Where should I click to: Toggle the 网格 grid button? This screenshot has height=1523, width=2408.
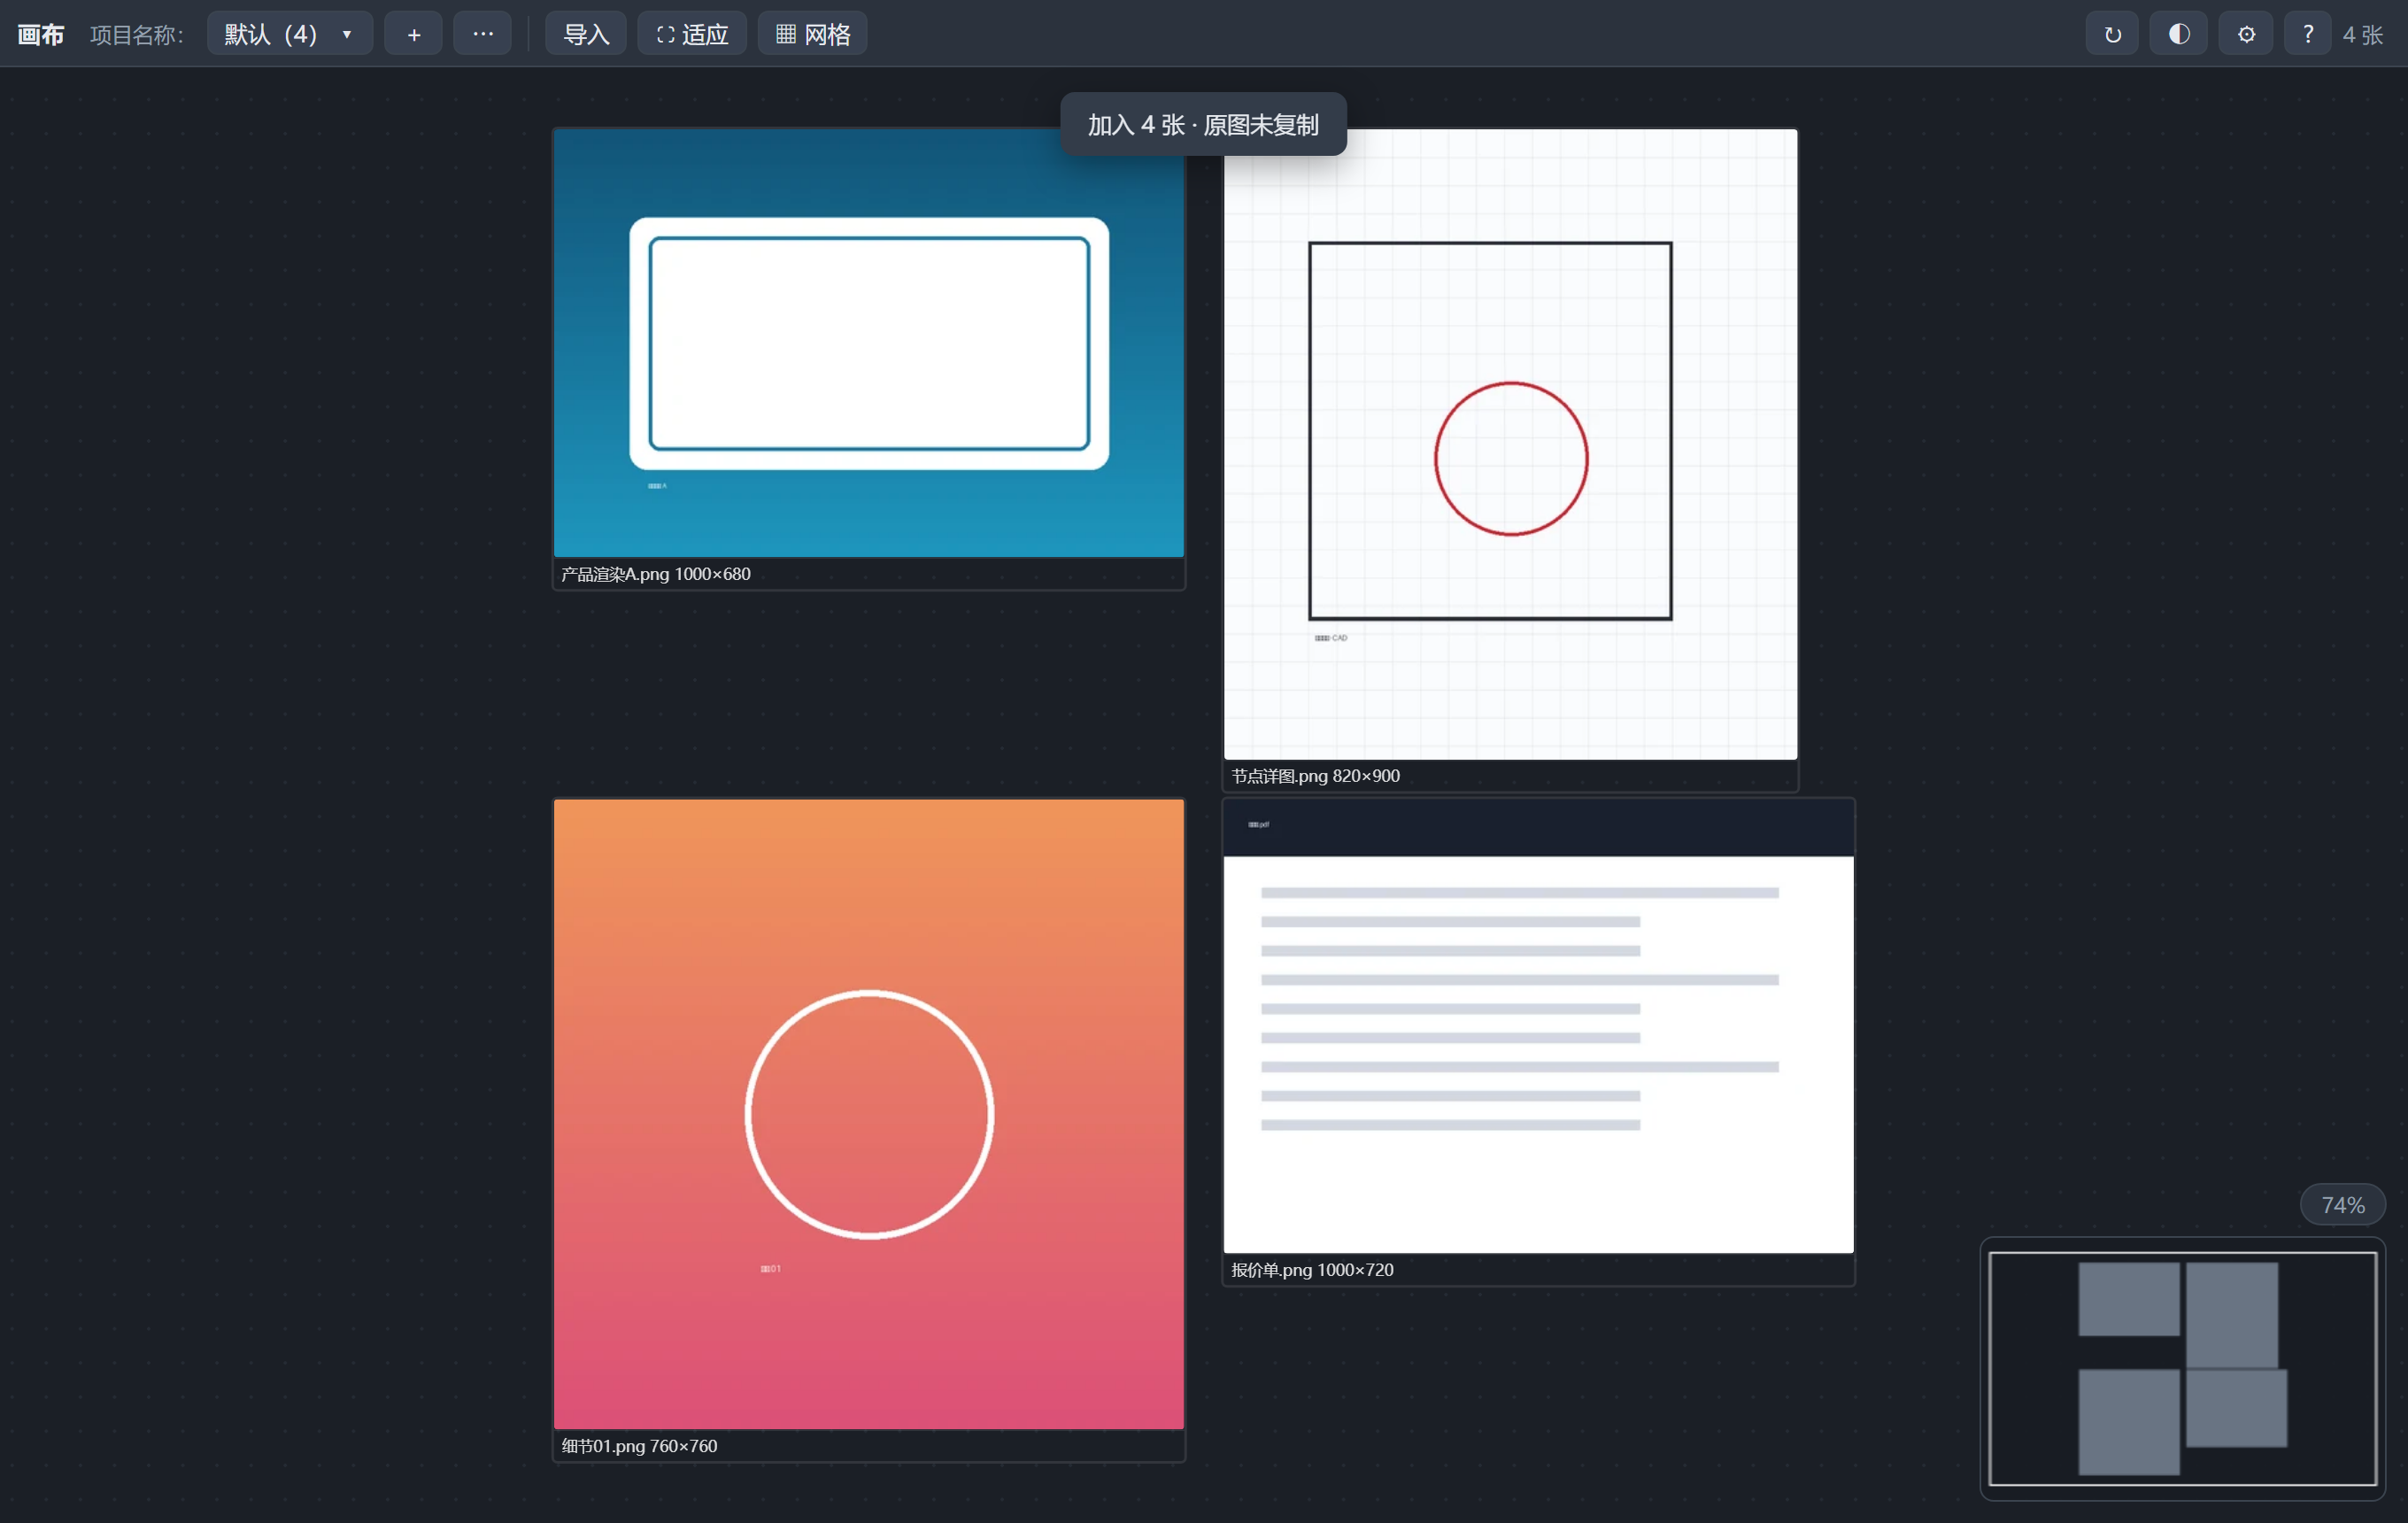(x=812, y=34)
